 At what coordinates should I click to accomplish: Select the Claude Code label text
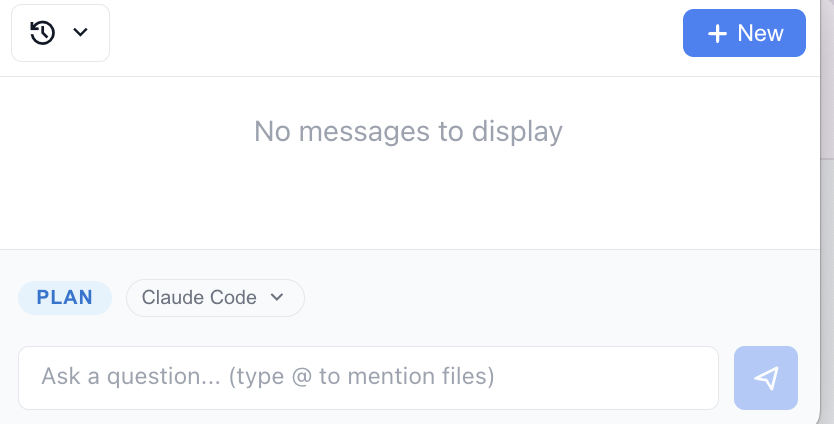pyautogui.click(x=199, y=298)
